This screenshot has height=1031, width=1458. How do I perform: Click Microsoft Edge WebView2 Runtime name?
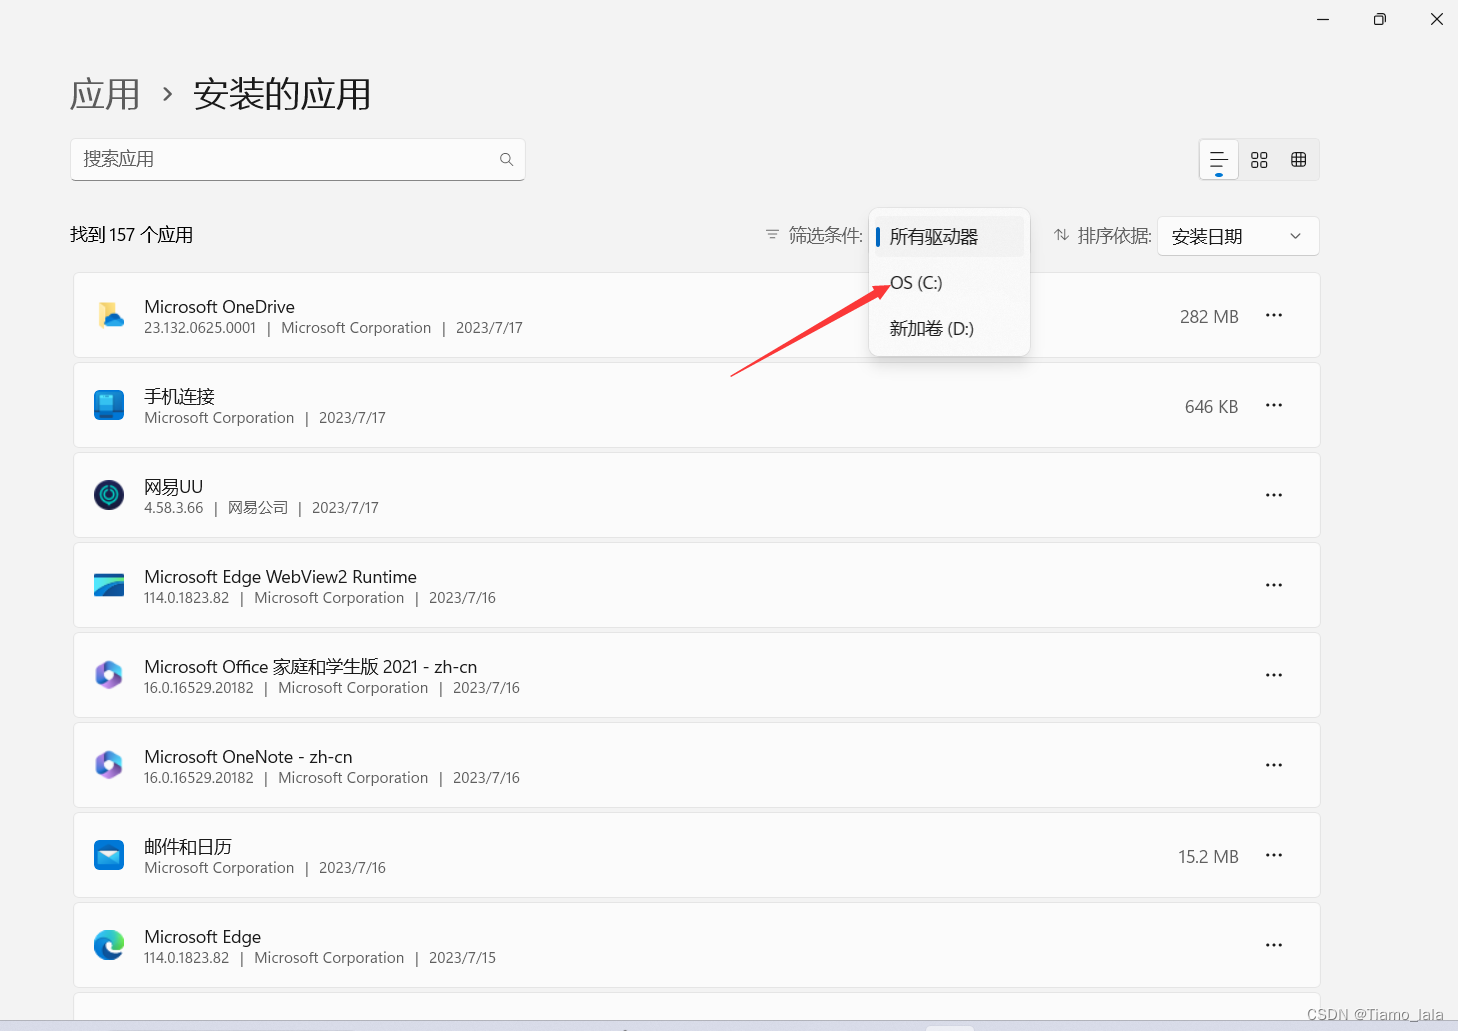click(x=280, y=577)
